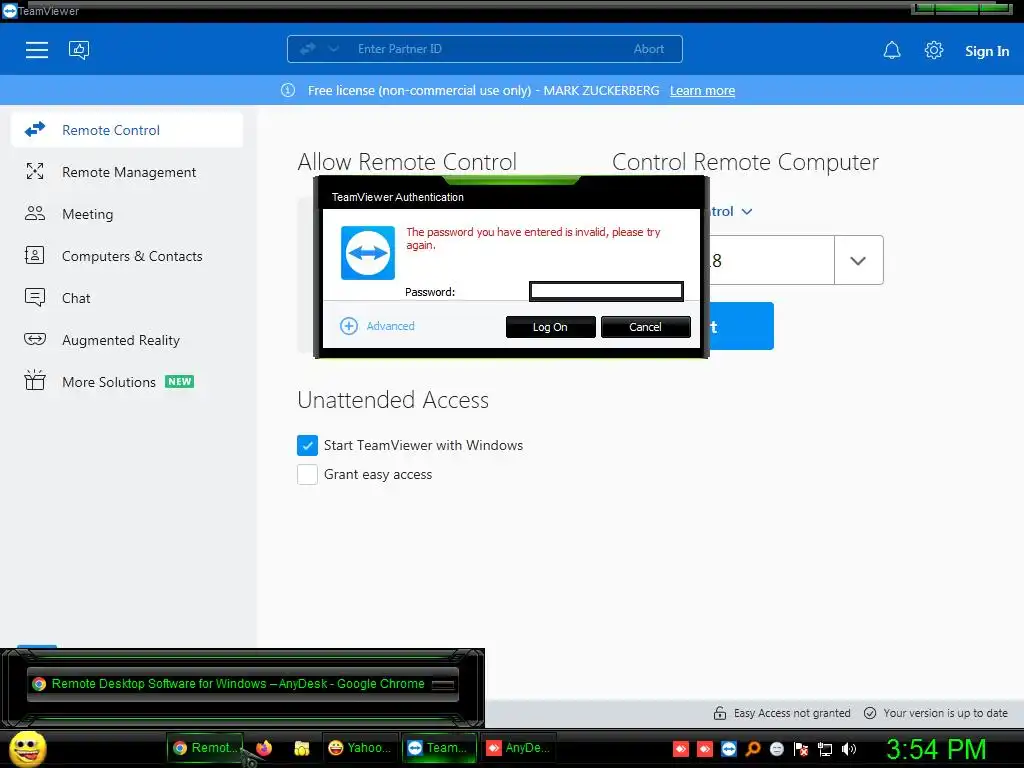The width and height of the screenshot is (1024, 768).
Task: Open Augmented Reality in the sidebar
Action: (x=127, y=340)
